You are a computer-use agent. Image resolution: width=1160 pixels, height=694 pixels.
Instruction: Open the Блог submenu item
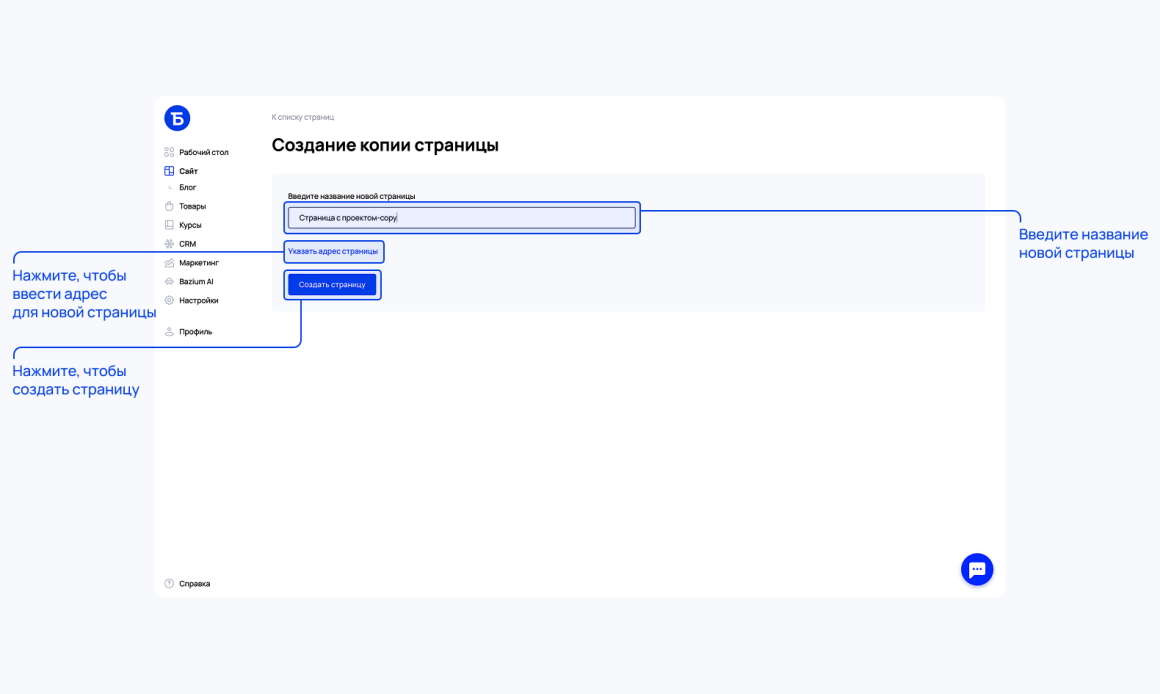coord(187,188)
